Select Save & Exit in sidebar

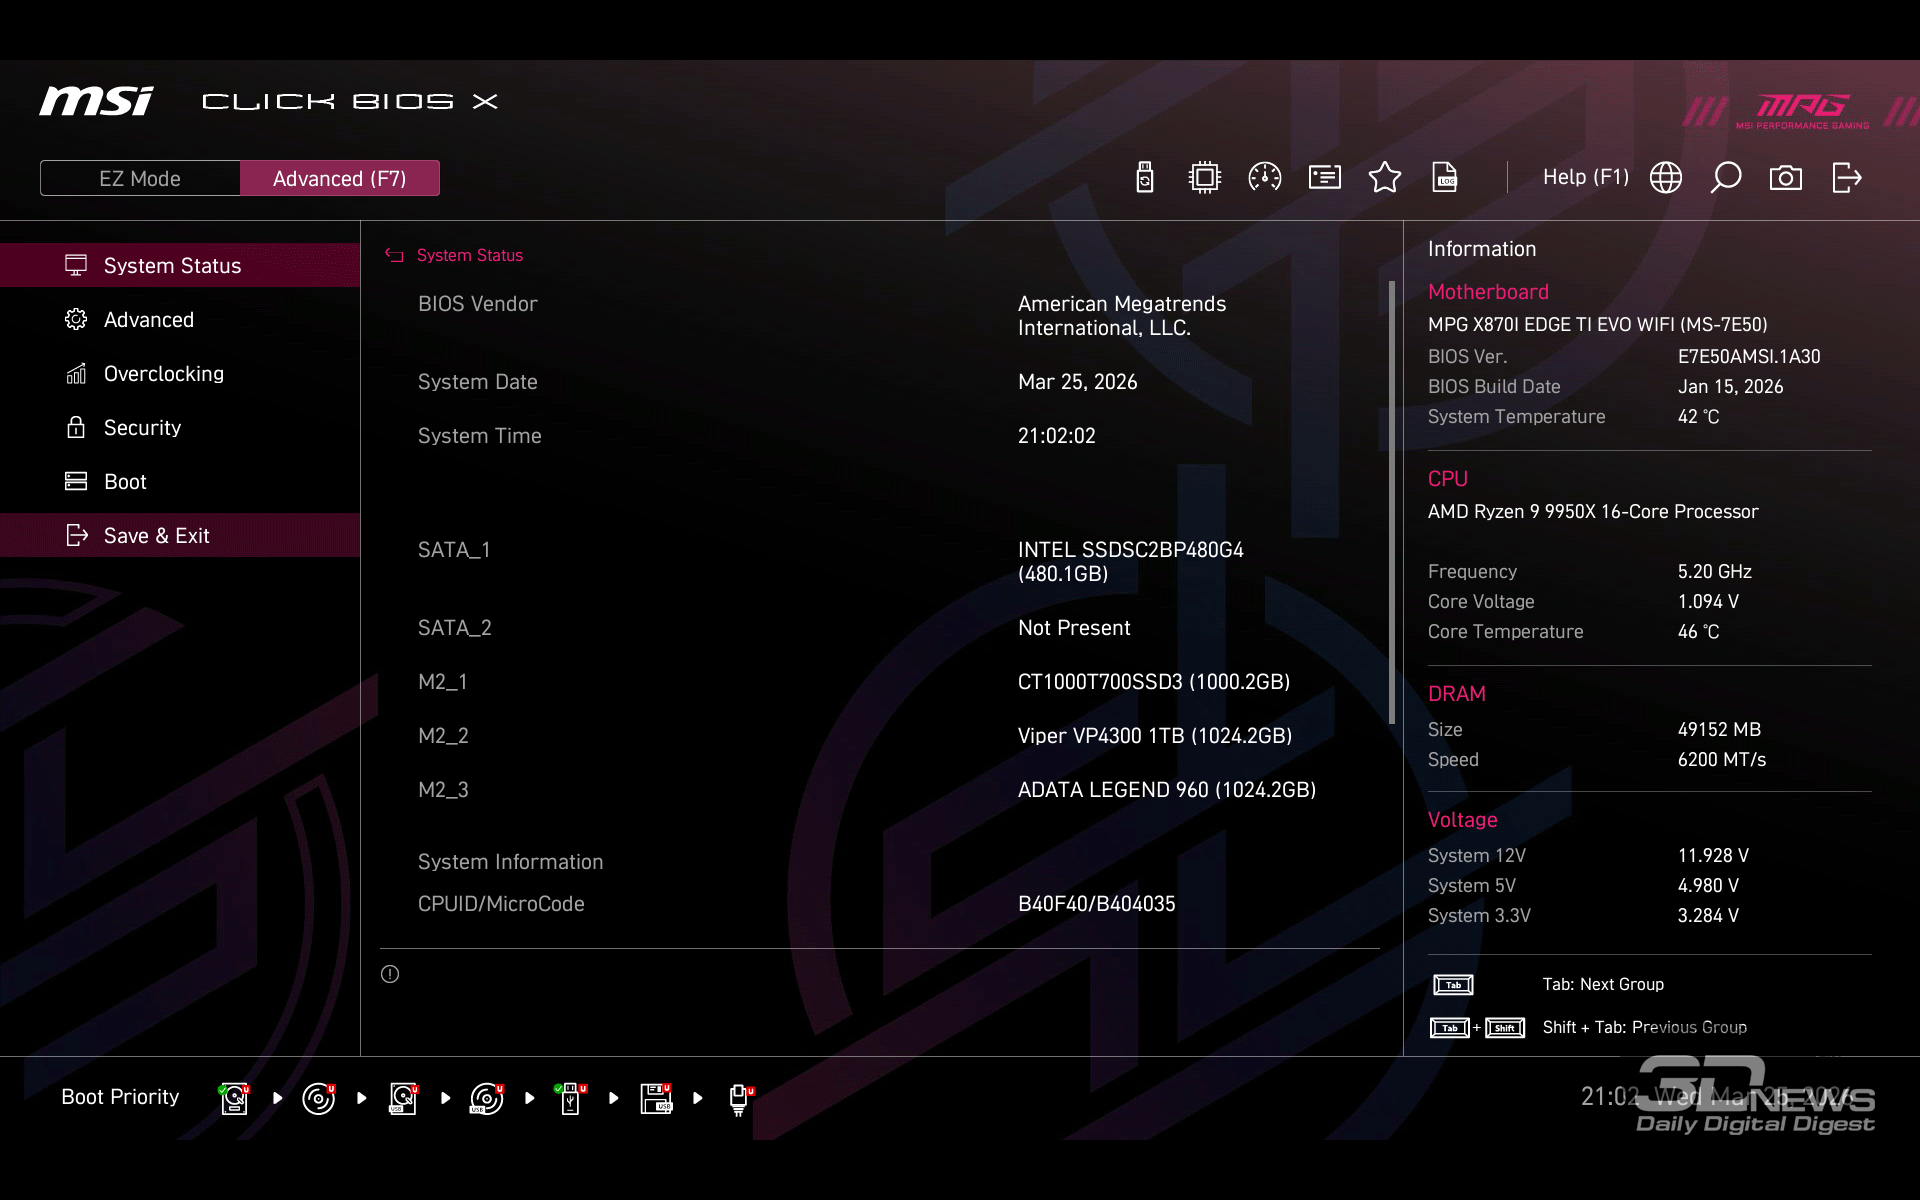coord(157,536)
